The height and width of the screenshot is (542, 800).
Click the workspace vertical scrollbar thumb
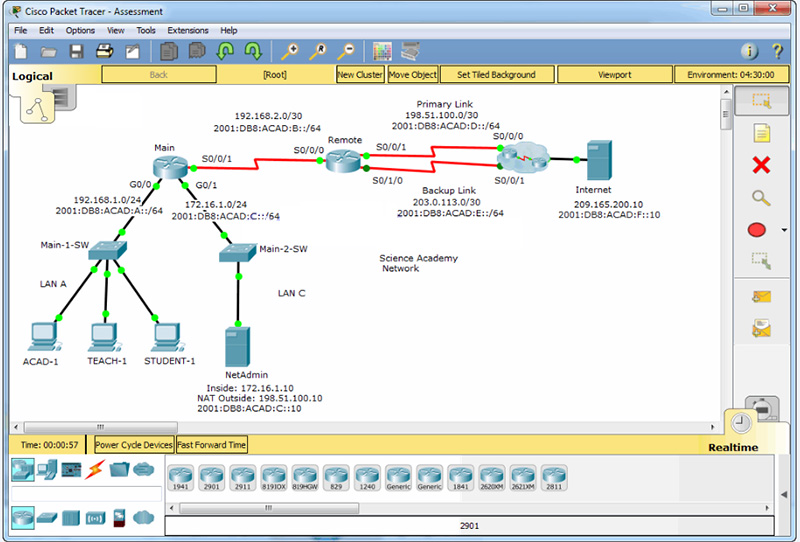tap(726, 115)
